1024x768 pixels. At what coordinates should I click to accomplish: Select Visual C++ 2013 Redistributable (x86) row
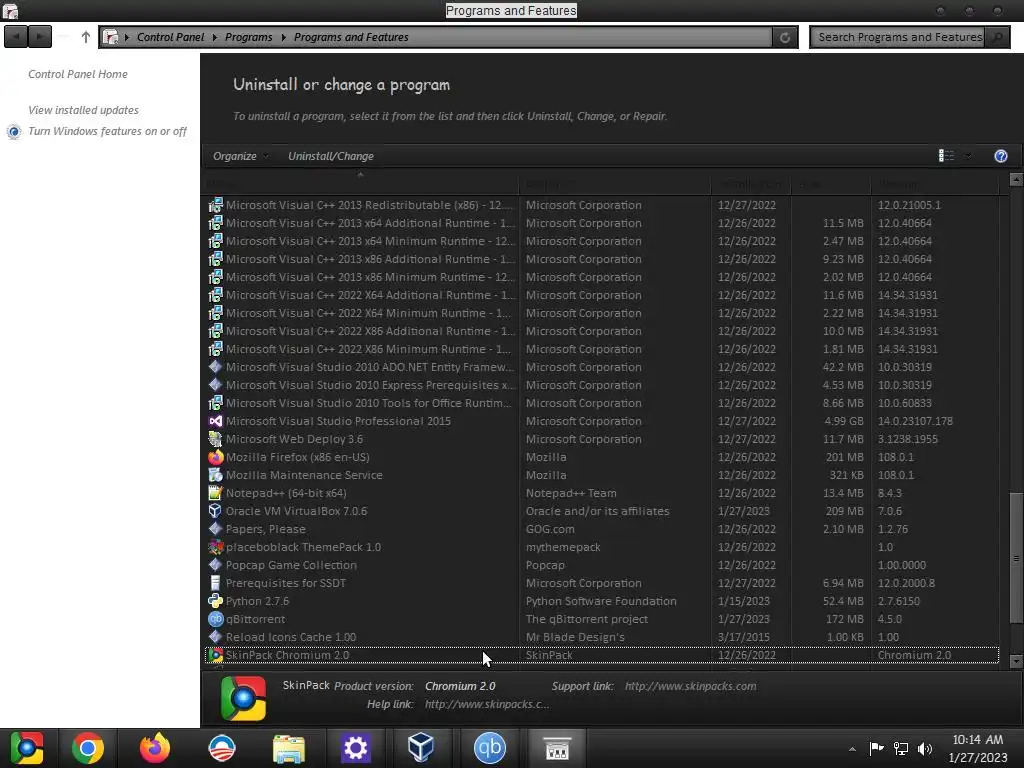(x=601, y=205)
